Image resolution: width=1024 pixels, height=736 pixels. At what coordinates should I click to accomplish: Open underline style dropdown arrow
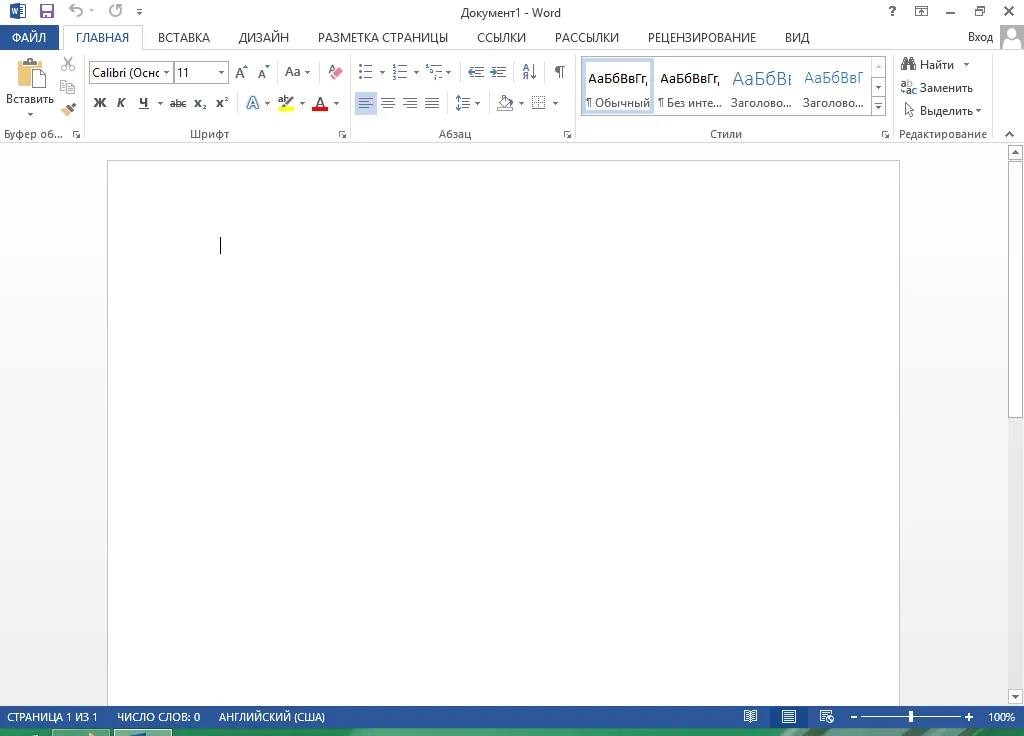click(x=160, y=103)
